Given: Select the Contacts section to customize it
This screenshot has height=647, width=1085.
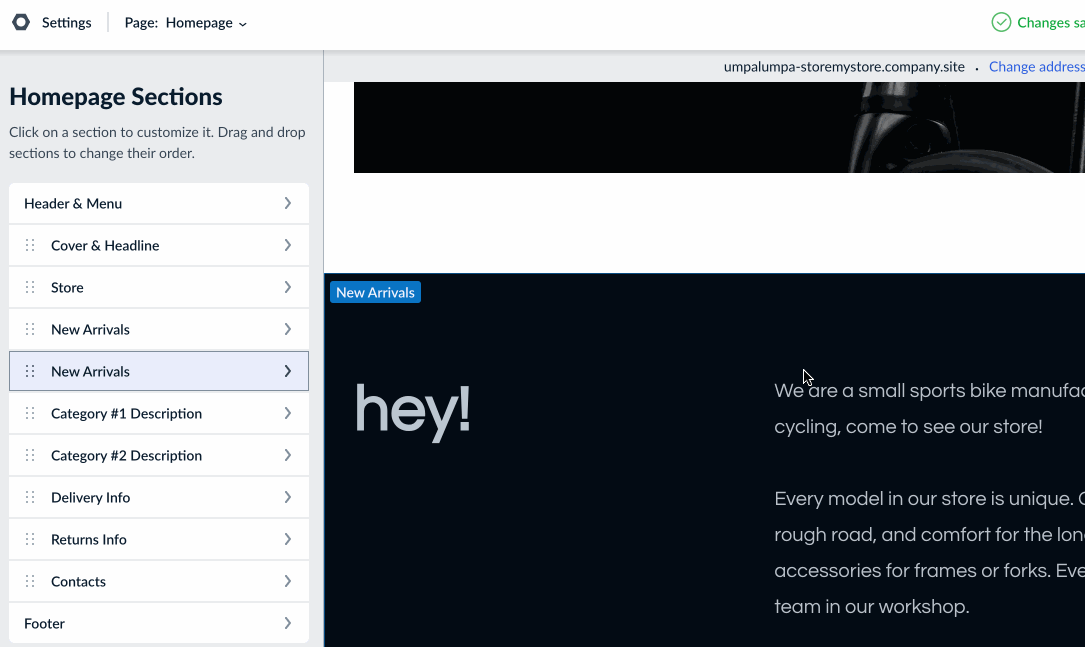Looking at the screenshot, I should coord(150,581).
